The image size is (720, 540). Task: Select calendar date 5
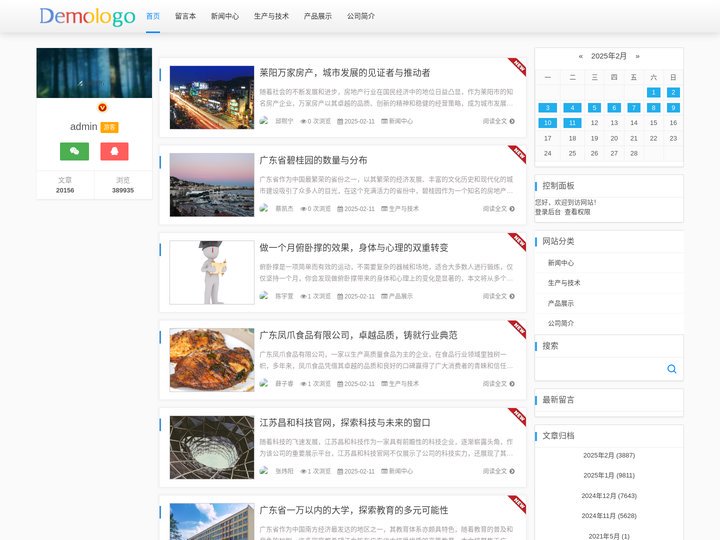pos(594,107)
